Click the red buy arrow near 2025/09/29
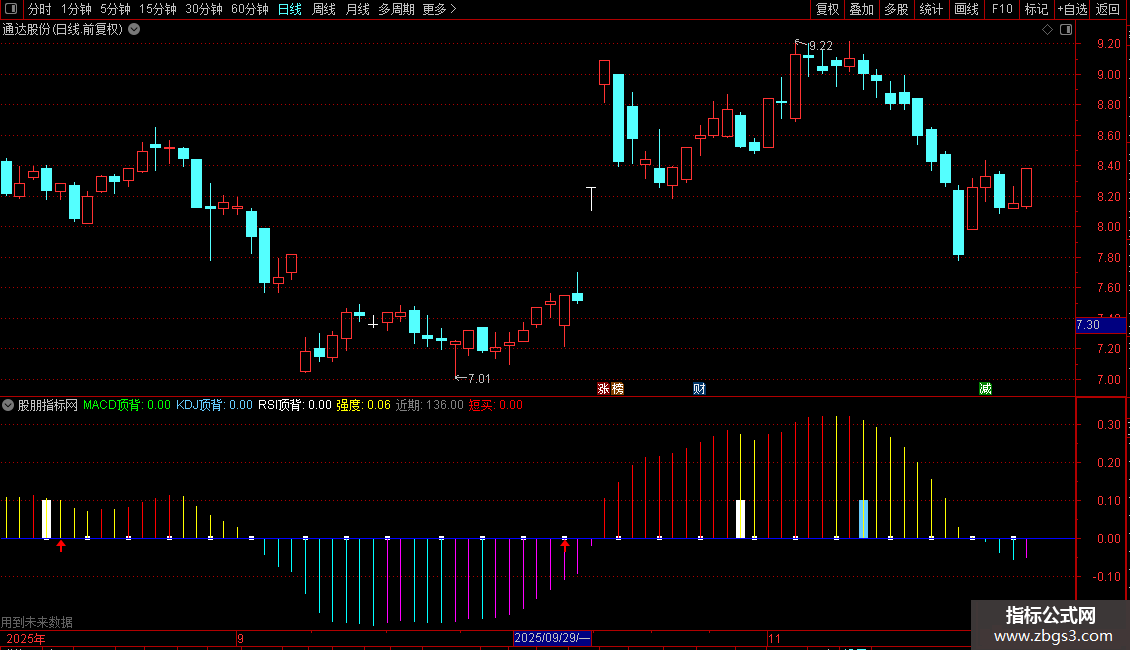The width and height of the screenshot is (1130, 650). point(565,545)
